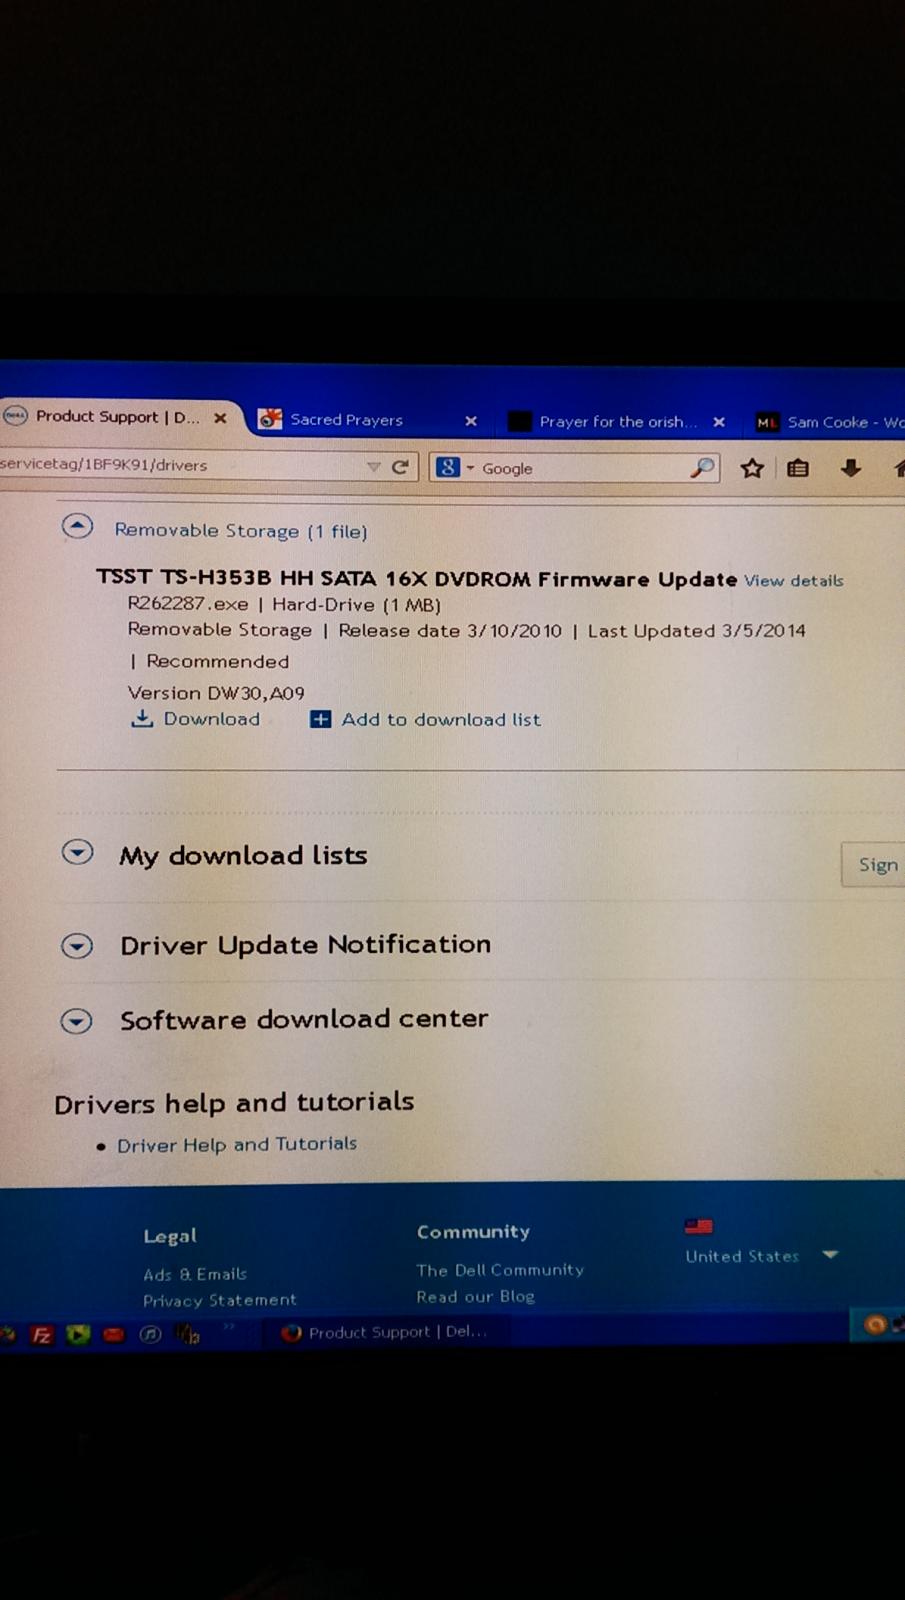Close the Prayer for the orish tab
The image size is (905, 1600).
point(719,422)
